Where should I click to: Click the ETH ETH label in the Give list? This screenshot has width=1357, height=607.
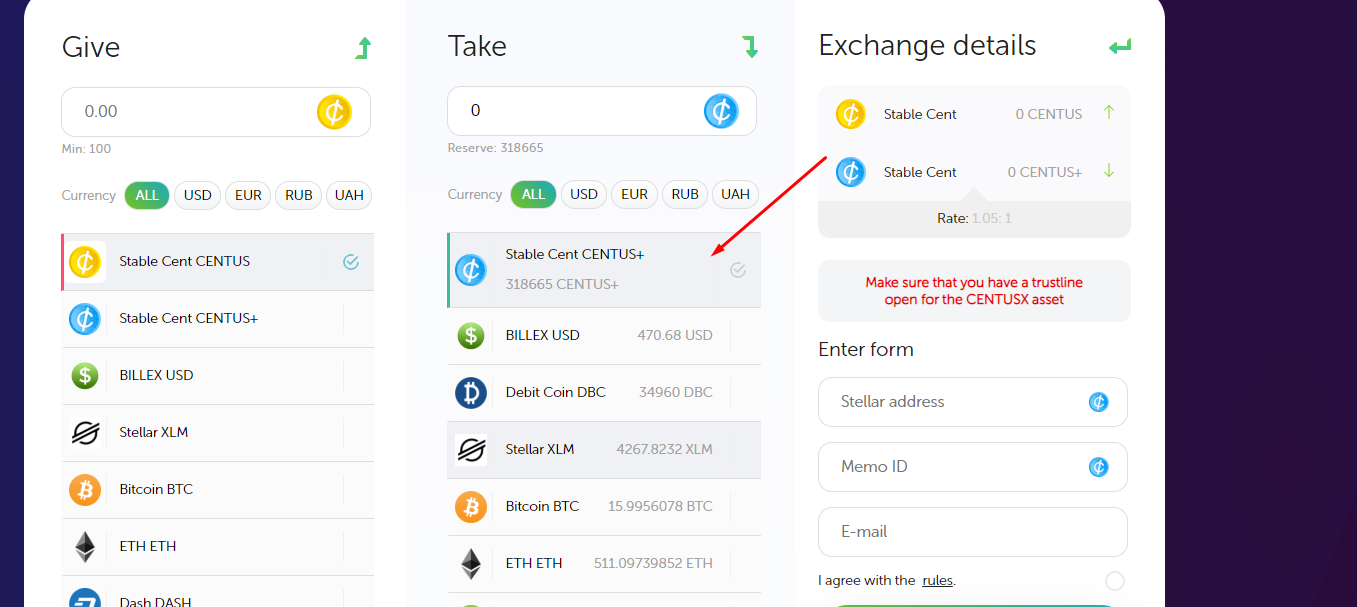click(147, 546)
